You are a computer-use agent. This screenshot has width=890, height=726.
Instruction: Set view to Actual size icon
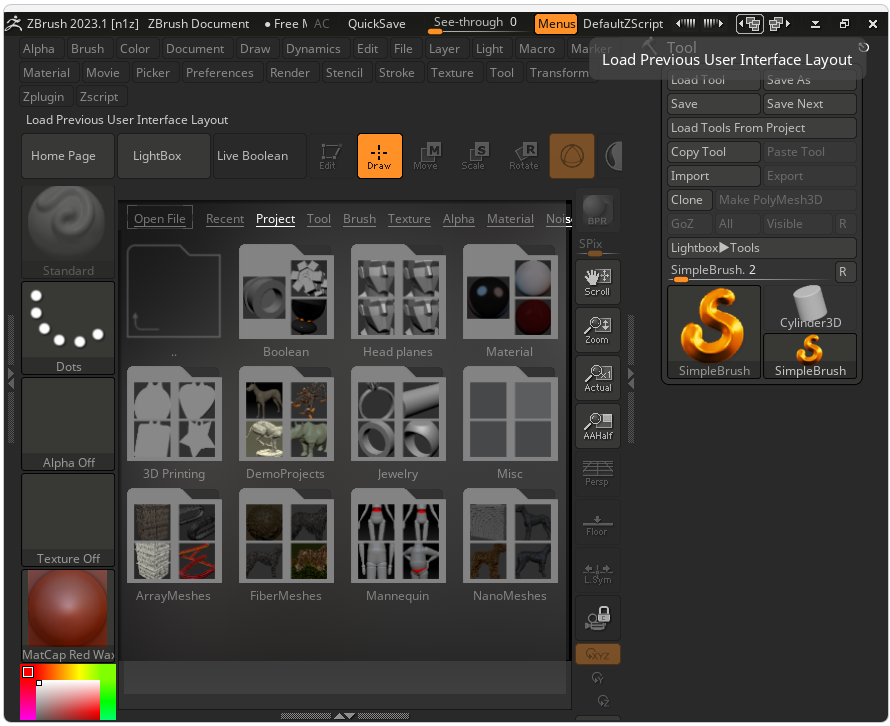[x=597, y=377]
